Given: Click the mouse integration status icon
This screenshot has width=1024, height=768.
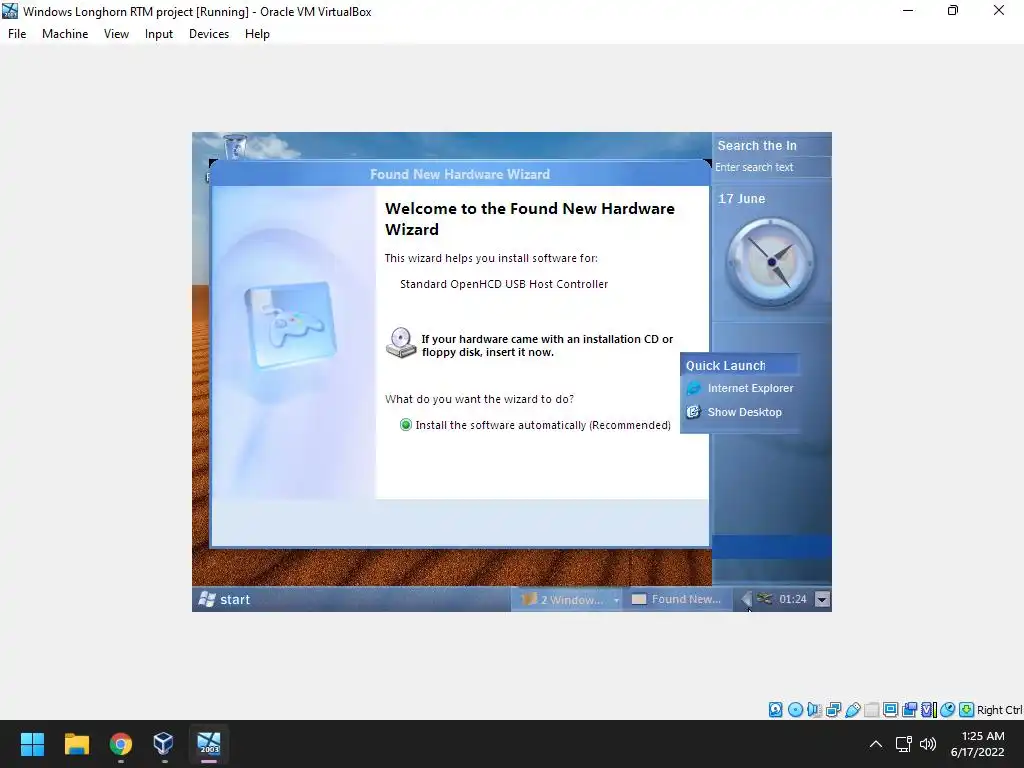Looking at the screenshot, I should coord(948,710).
